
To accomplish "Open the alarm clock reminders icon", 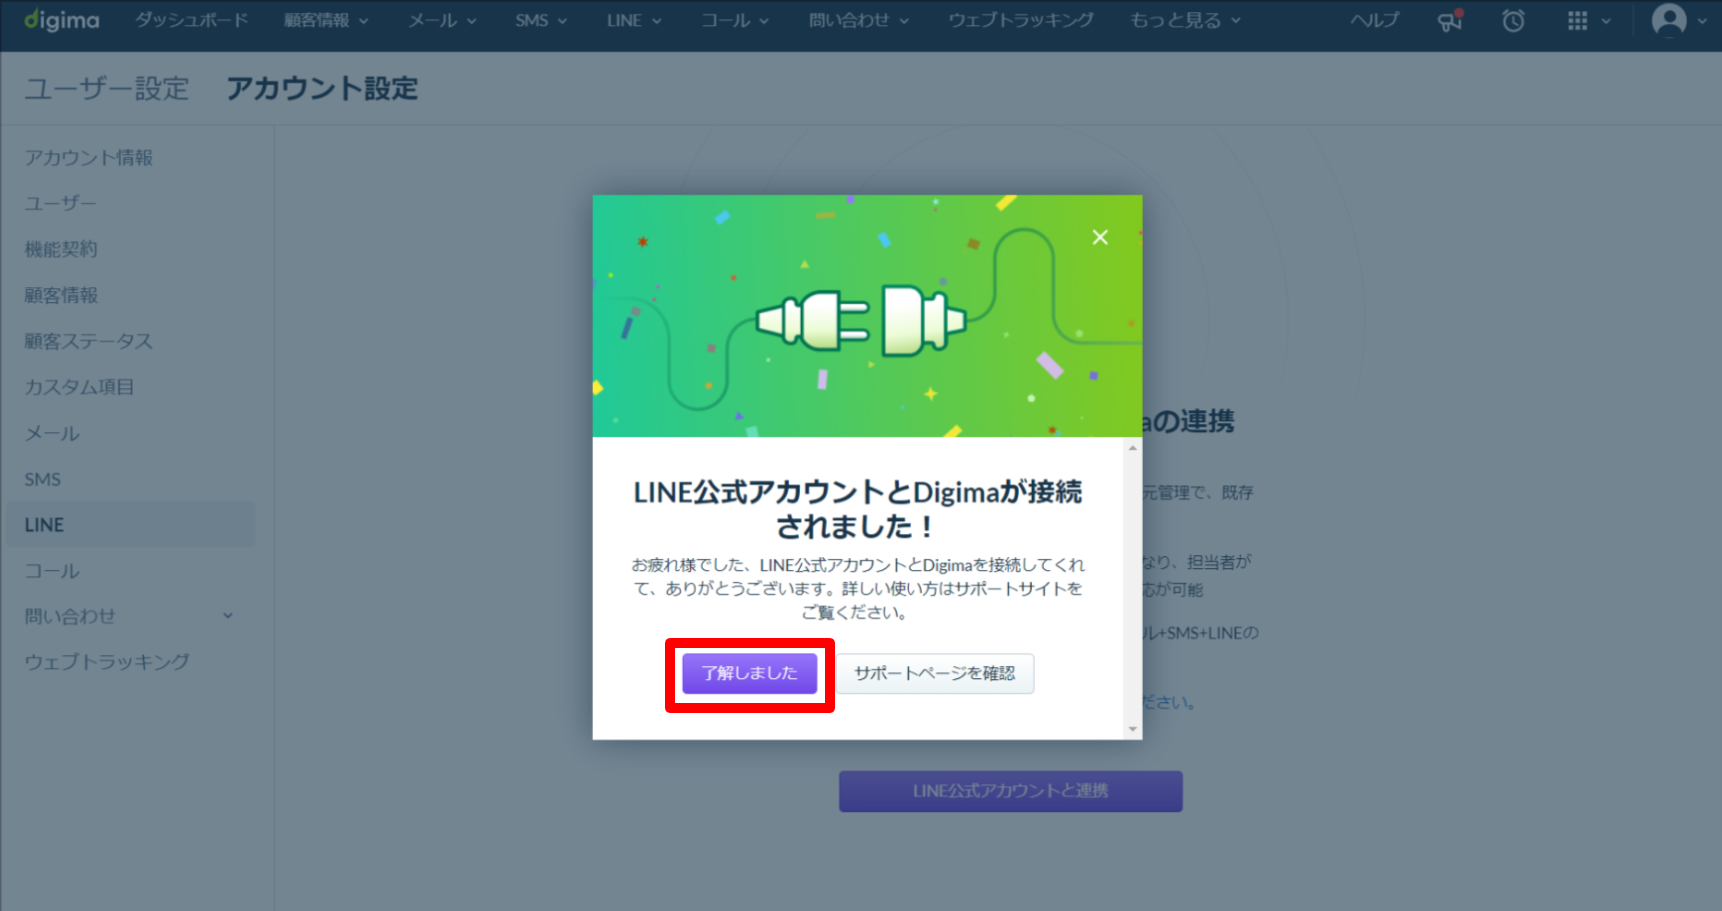I will tap(1513, 20).
